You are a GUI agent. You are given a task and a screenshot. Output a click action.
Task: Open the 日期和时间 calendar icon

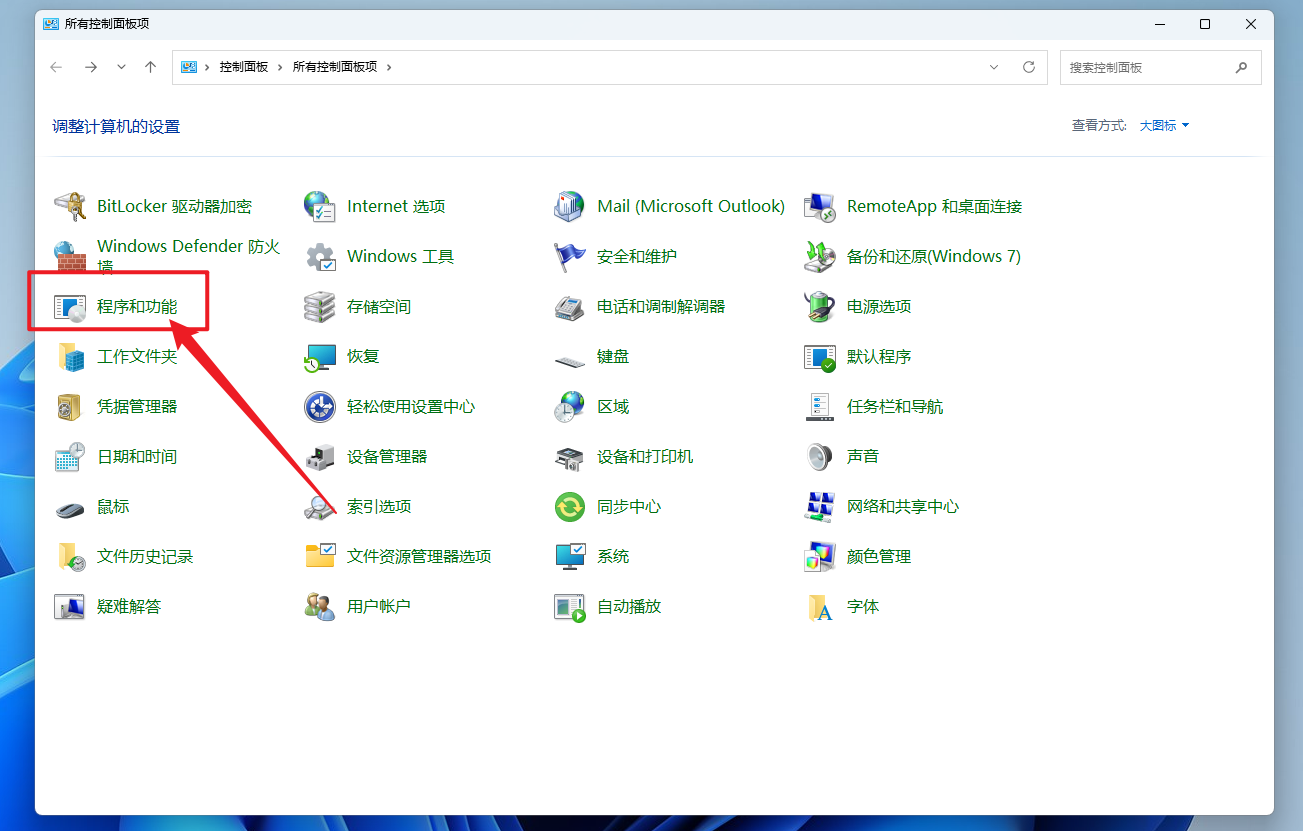pyautogui.click(x=70, y=457)
